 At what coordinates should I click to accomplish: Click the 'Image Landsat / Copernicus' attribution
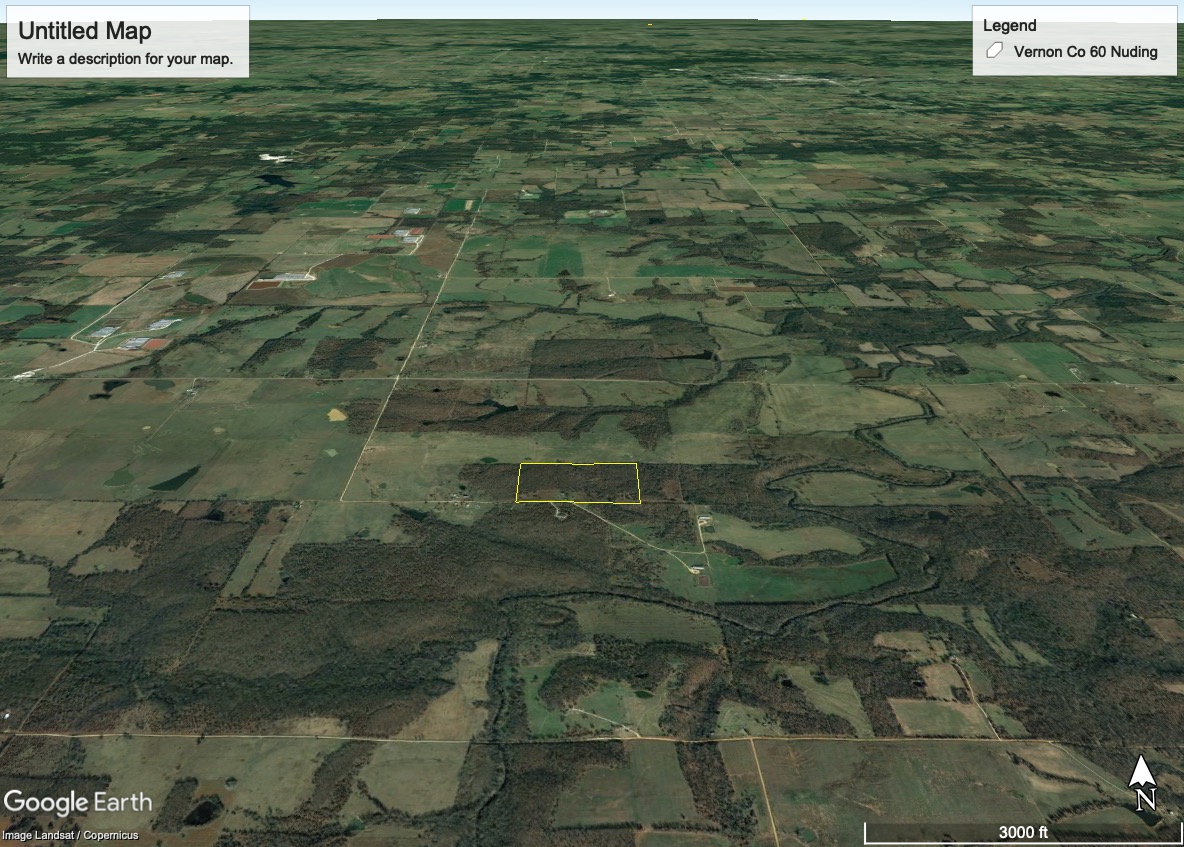click(x=70, y=835)
